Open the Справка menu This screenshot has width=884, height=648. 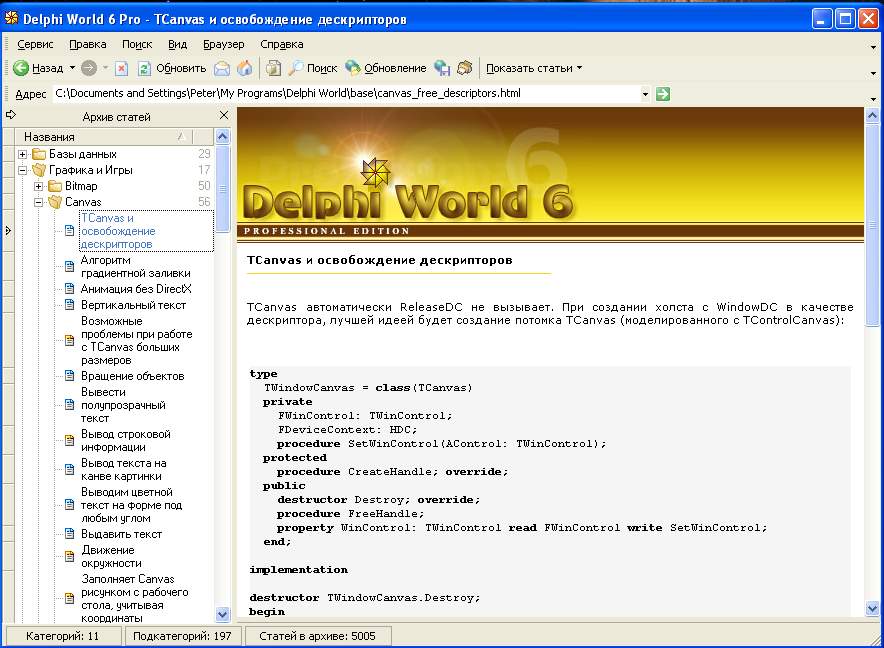281,44
